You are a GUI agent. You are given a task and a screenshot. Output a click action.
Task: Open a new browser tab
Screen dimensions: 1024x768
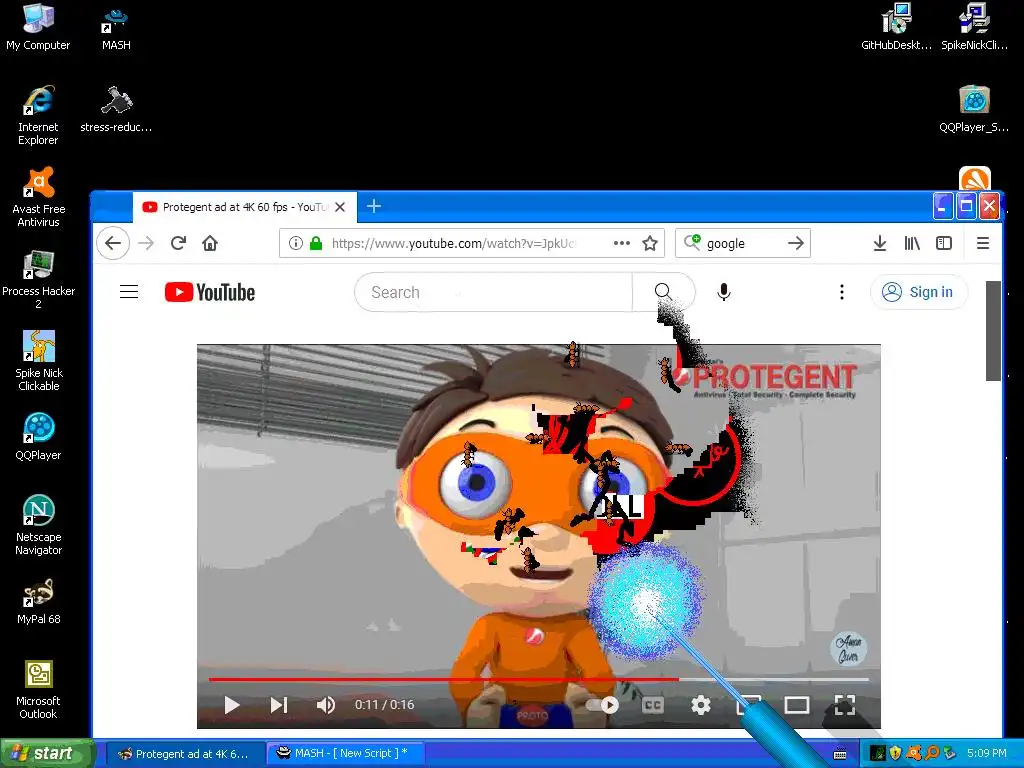click(x=374, y=206)
